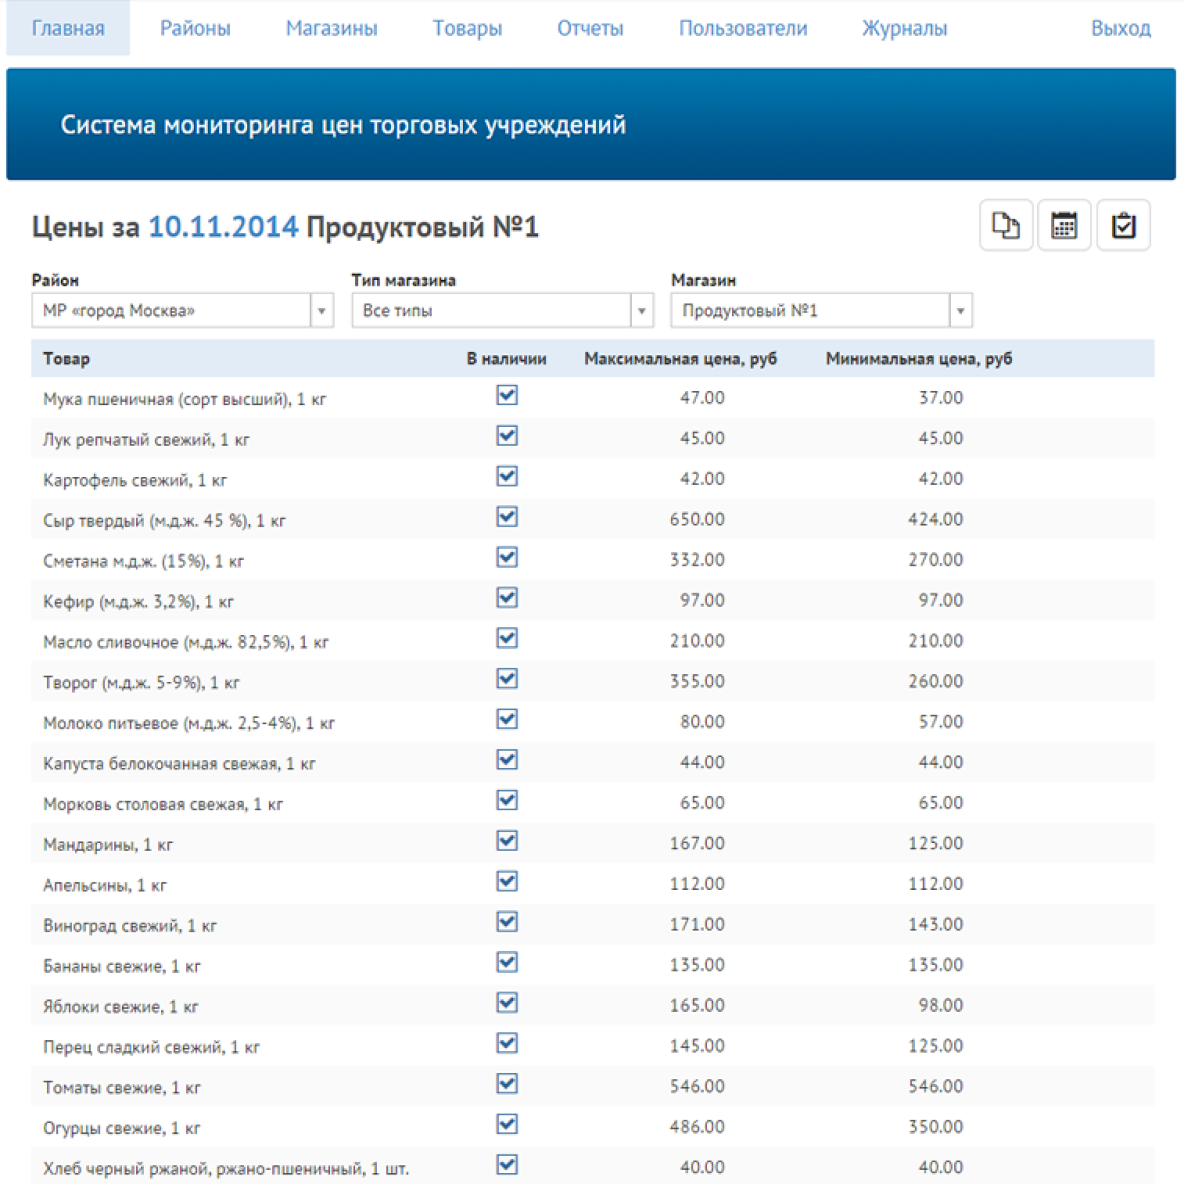Go to the Районы menu item

pos(195,28)
